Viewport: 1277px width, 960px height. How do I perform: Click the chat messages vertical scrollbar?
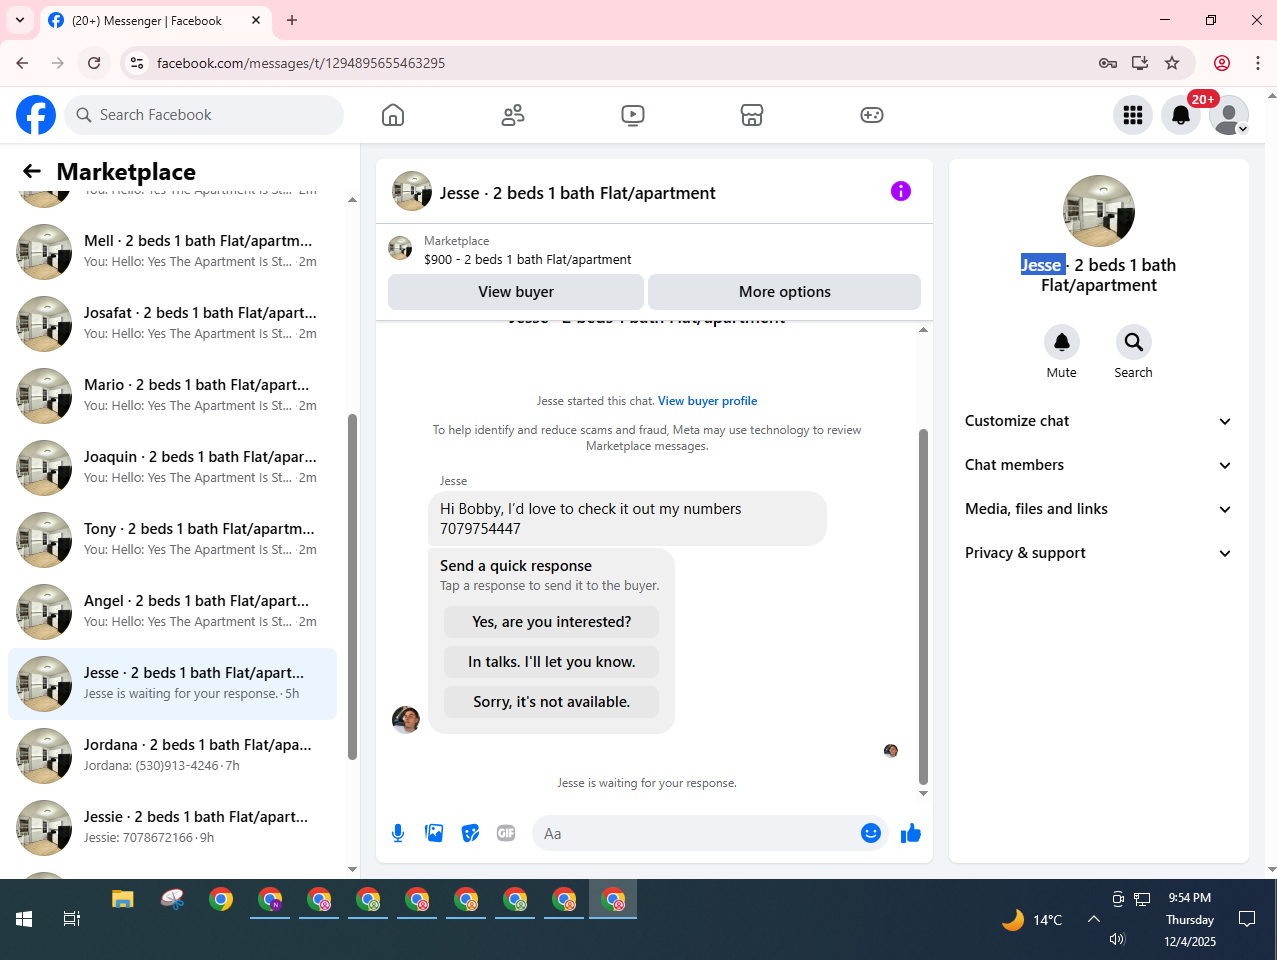923,606
